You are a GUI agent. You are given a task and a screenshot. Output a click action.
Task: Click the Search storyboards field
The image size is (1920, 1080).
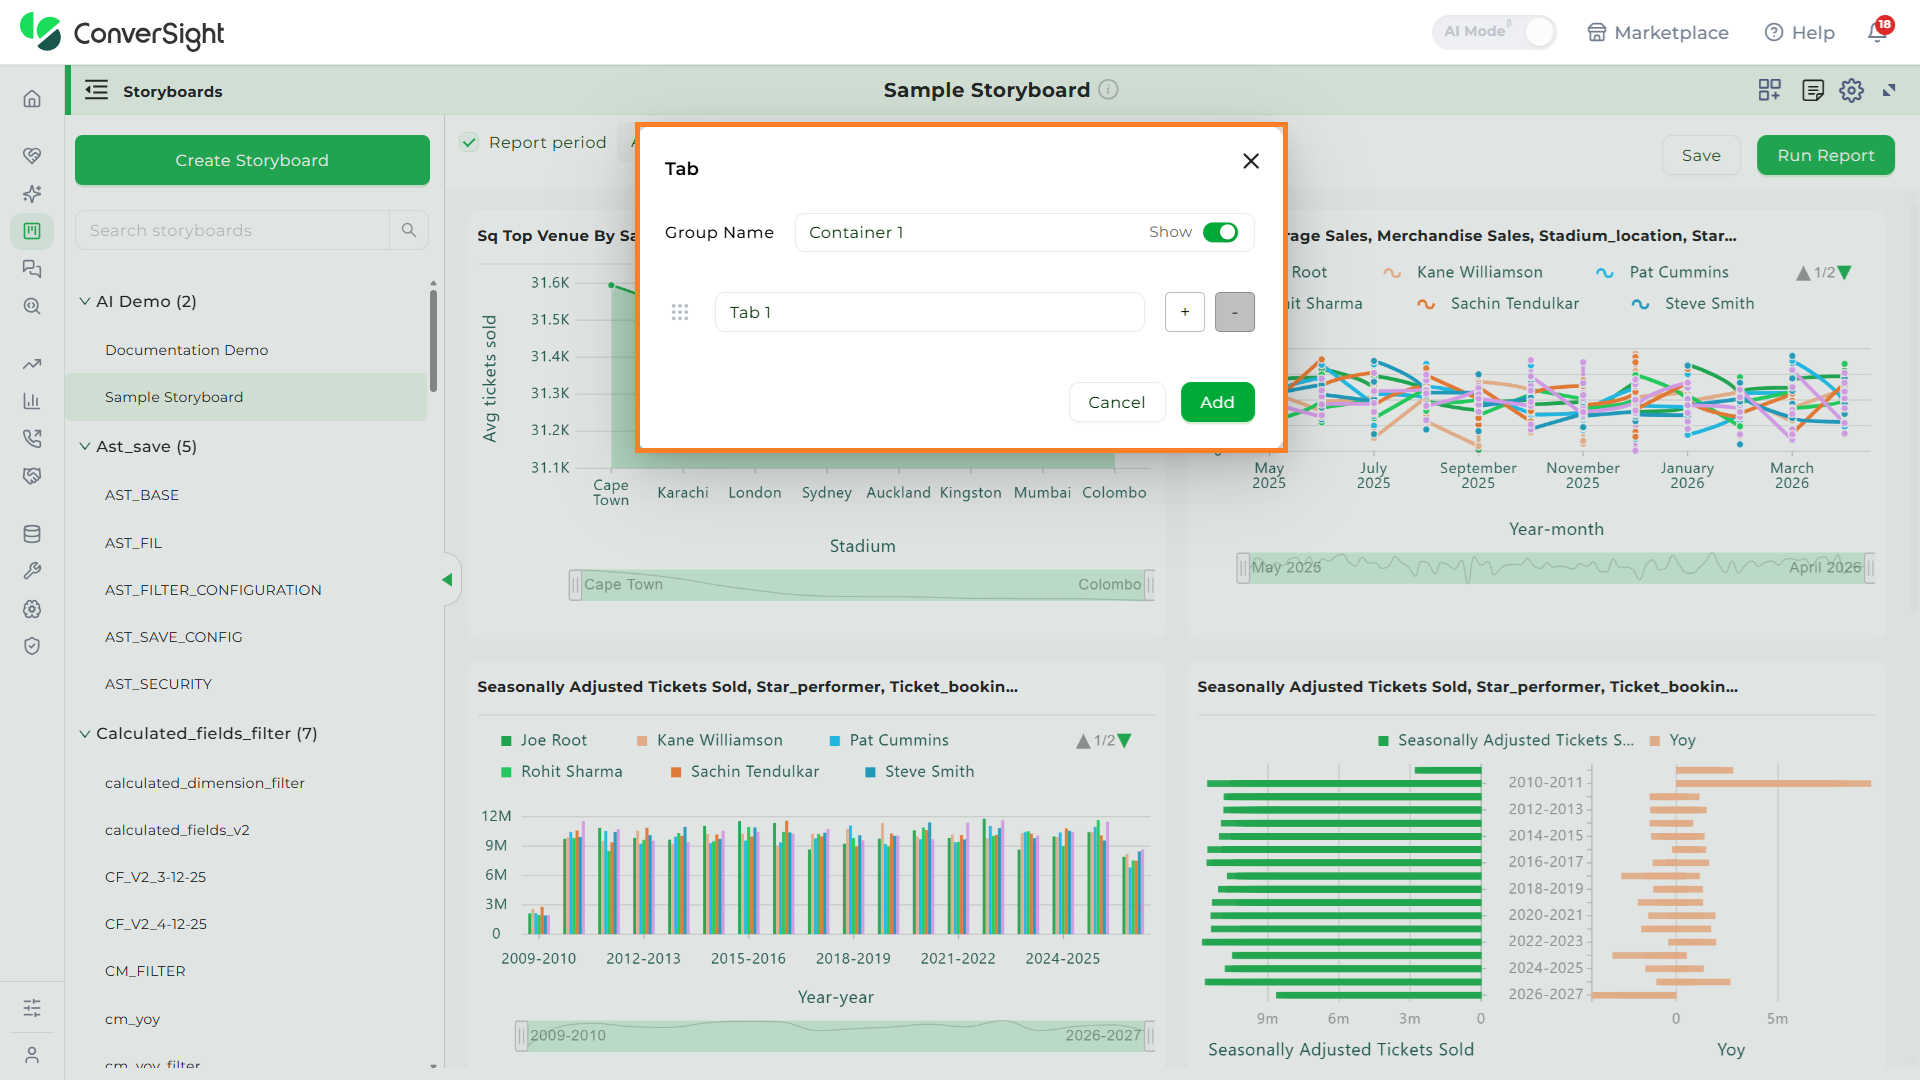232,230
